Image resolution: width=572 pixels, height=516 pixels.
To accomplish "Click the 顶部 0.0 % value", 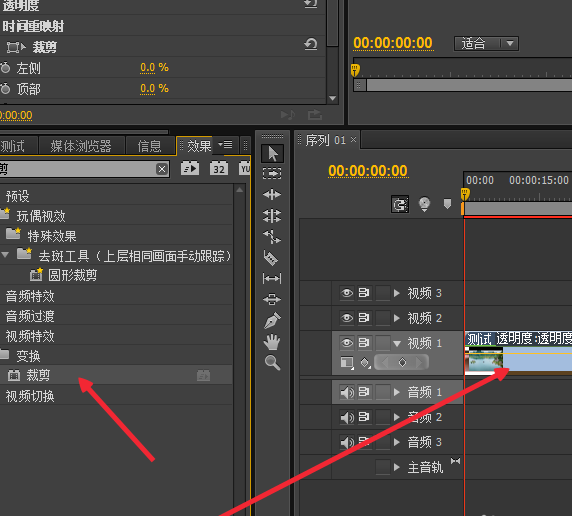I will [x=154, y=89].
